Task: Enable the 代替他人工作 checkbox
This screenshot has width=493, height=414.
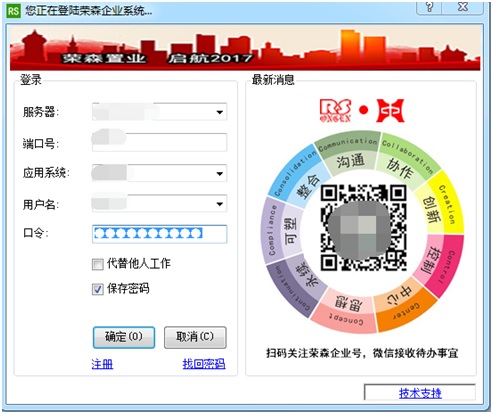Action: [x=97, y=265]
